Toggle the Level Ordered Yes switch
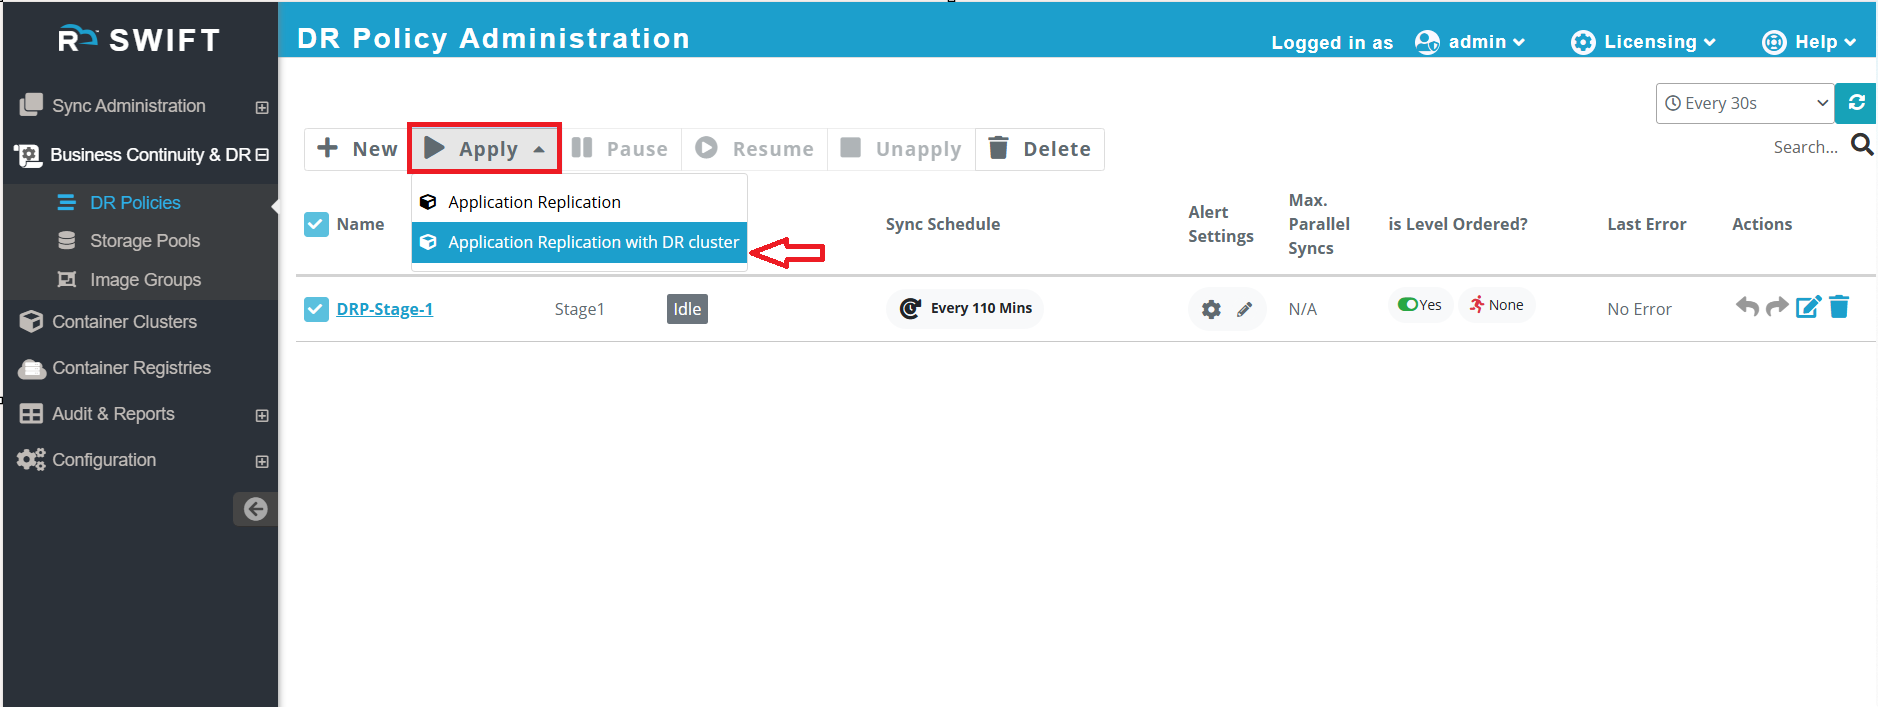This screenshot has height=707, width=1878. (x=1408, y=305)
